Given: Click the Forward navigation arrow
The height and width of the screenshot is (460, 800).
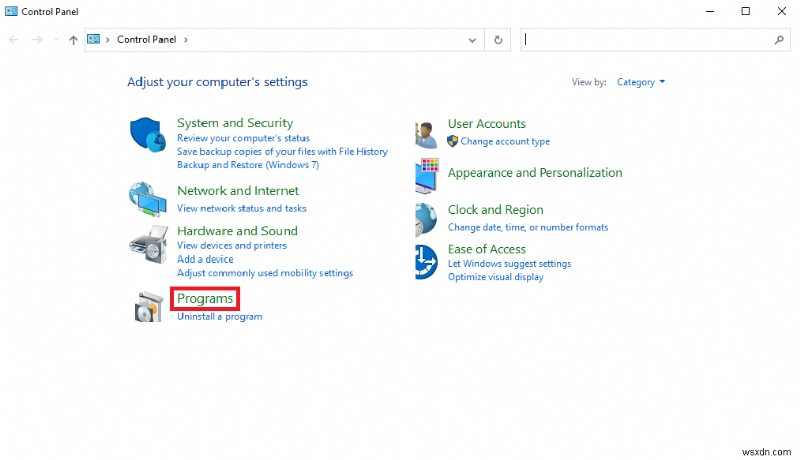Looking at the screenshot, I should coord(37,40).
